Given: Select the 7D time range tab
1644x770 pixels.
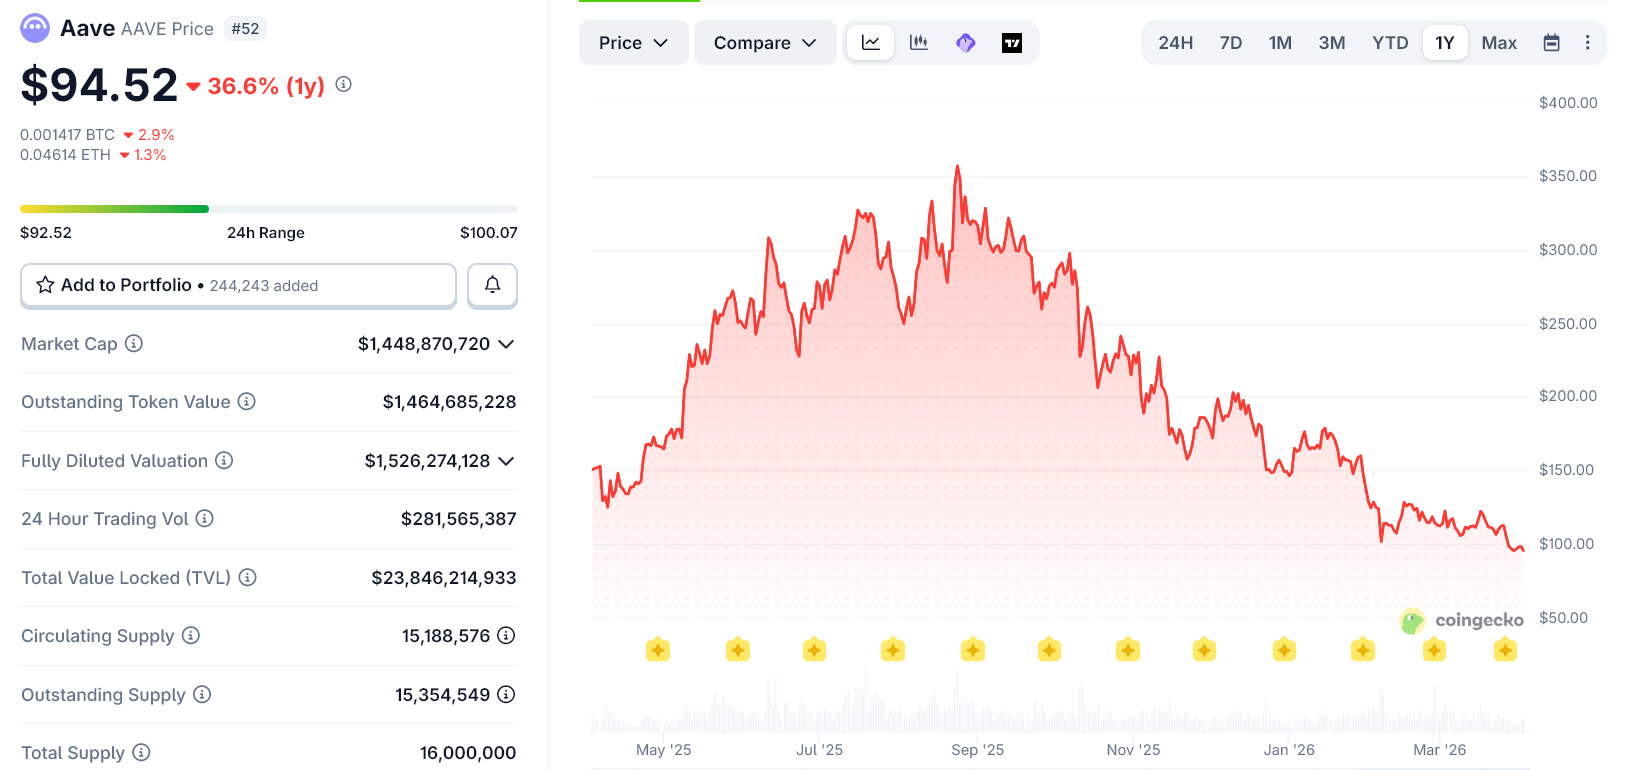Looking at the screenshot, I should [x=1231, y=43].
